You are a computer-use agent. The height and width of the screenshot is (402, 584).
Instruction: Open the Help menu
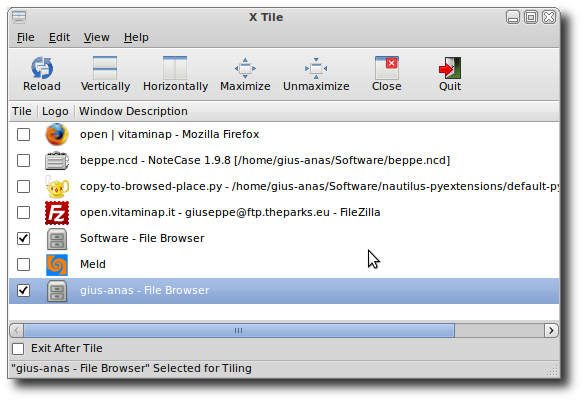click(136, 37)
